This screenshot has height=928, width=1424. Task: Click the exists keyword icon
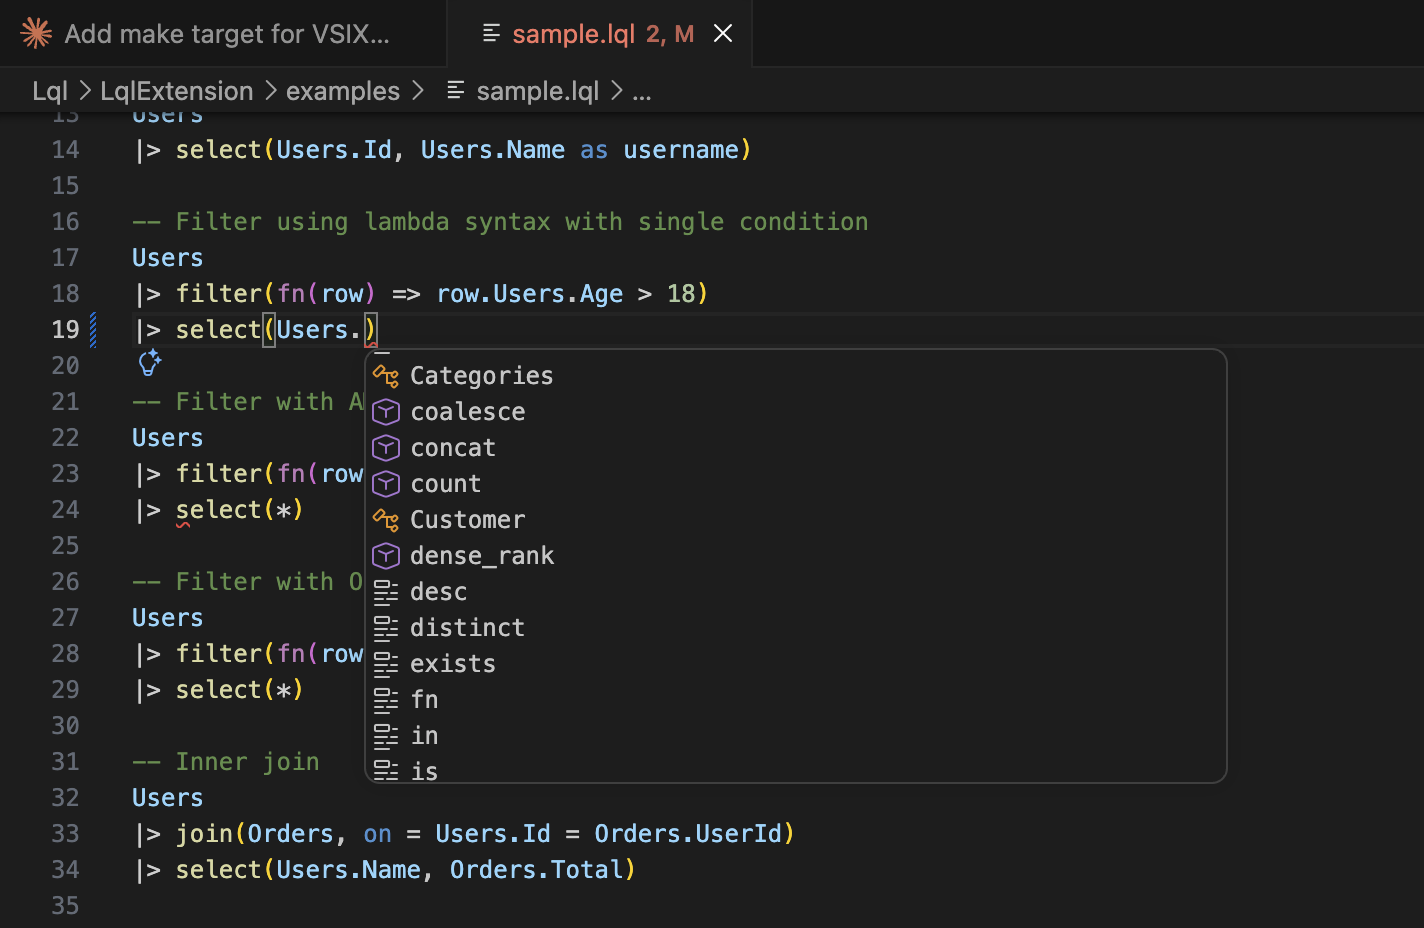tap(386, 664)
